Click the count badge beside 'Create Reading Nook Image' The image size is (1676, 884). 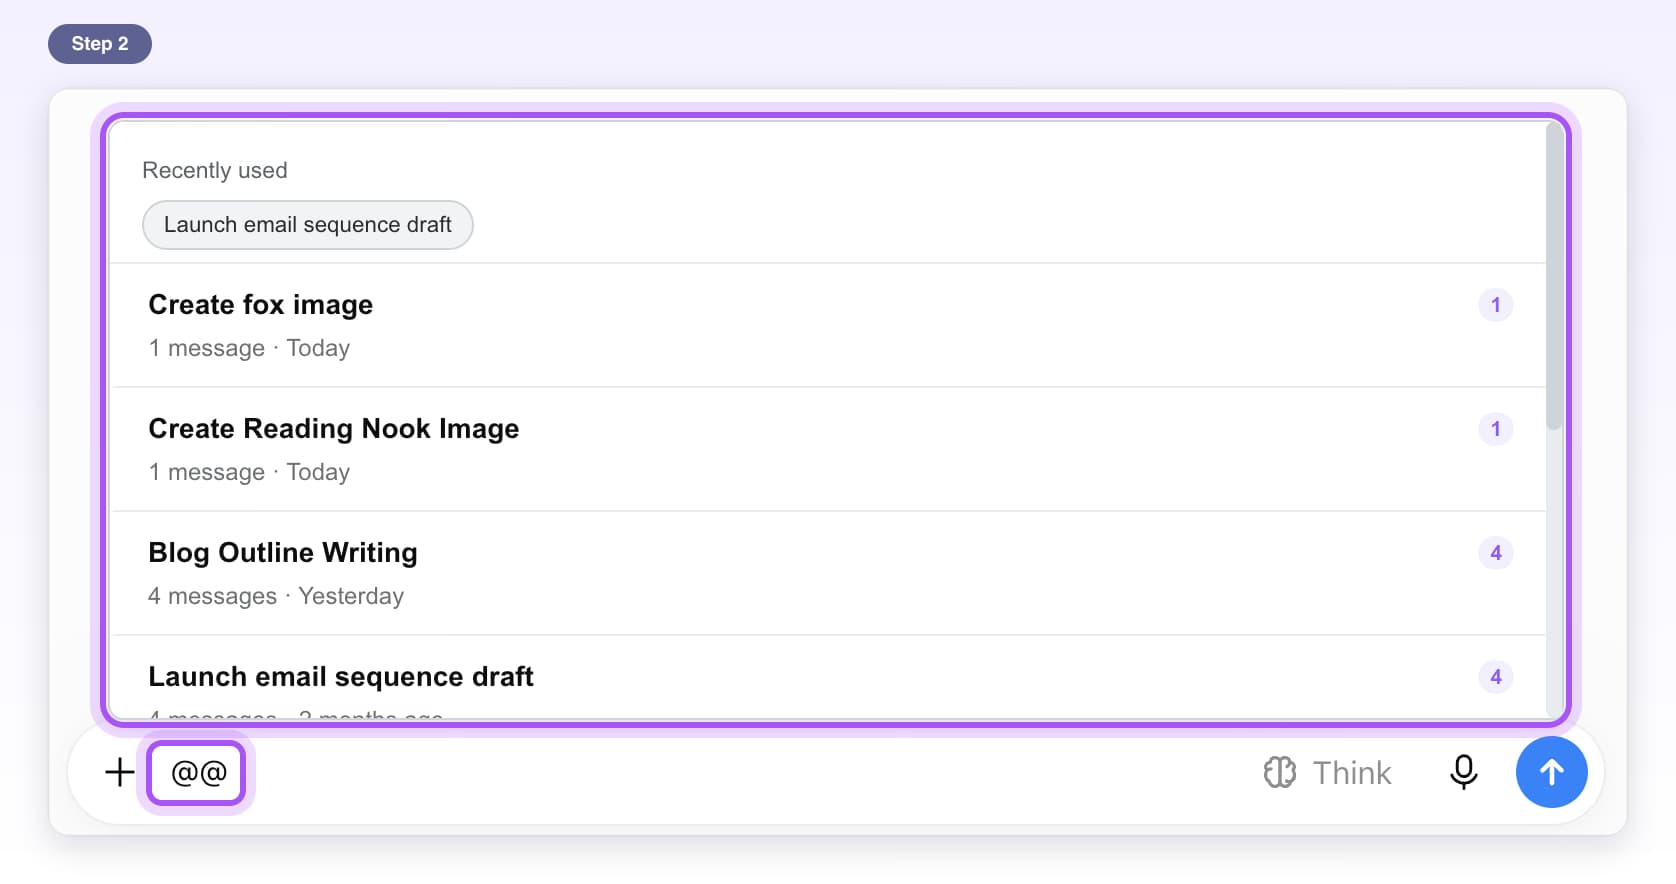[1495, 429]
